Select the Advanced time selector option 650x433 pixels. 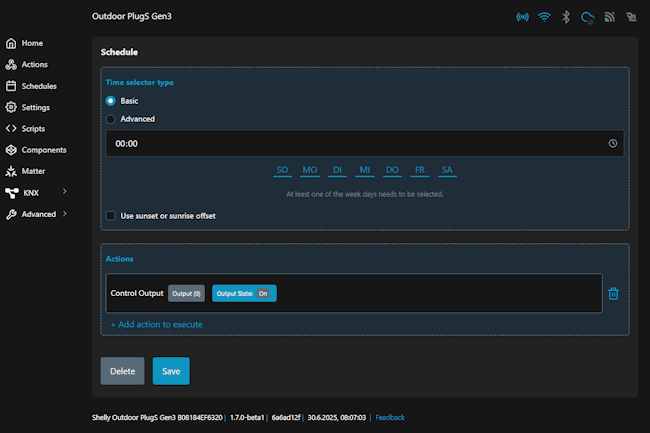111,119
